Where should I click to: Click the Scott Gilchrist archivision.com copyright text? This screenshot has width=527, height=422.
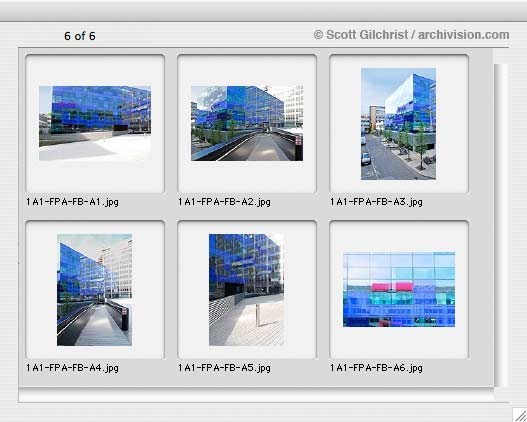click(x=411, y=35)
